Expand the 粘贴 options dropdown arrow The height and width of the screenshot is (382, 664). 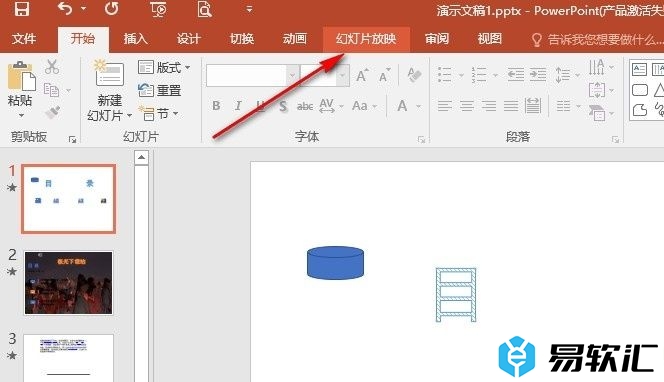click(21, 115)
